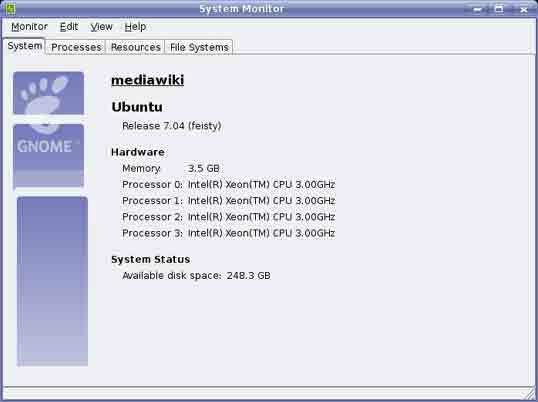Image resolution: width=538 pixels, height=402 pixels.
Task: Open the View menu
Action: [x=102, y=27]
